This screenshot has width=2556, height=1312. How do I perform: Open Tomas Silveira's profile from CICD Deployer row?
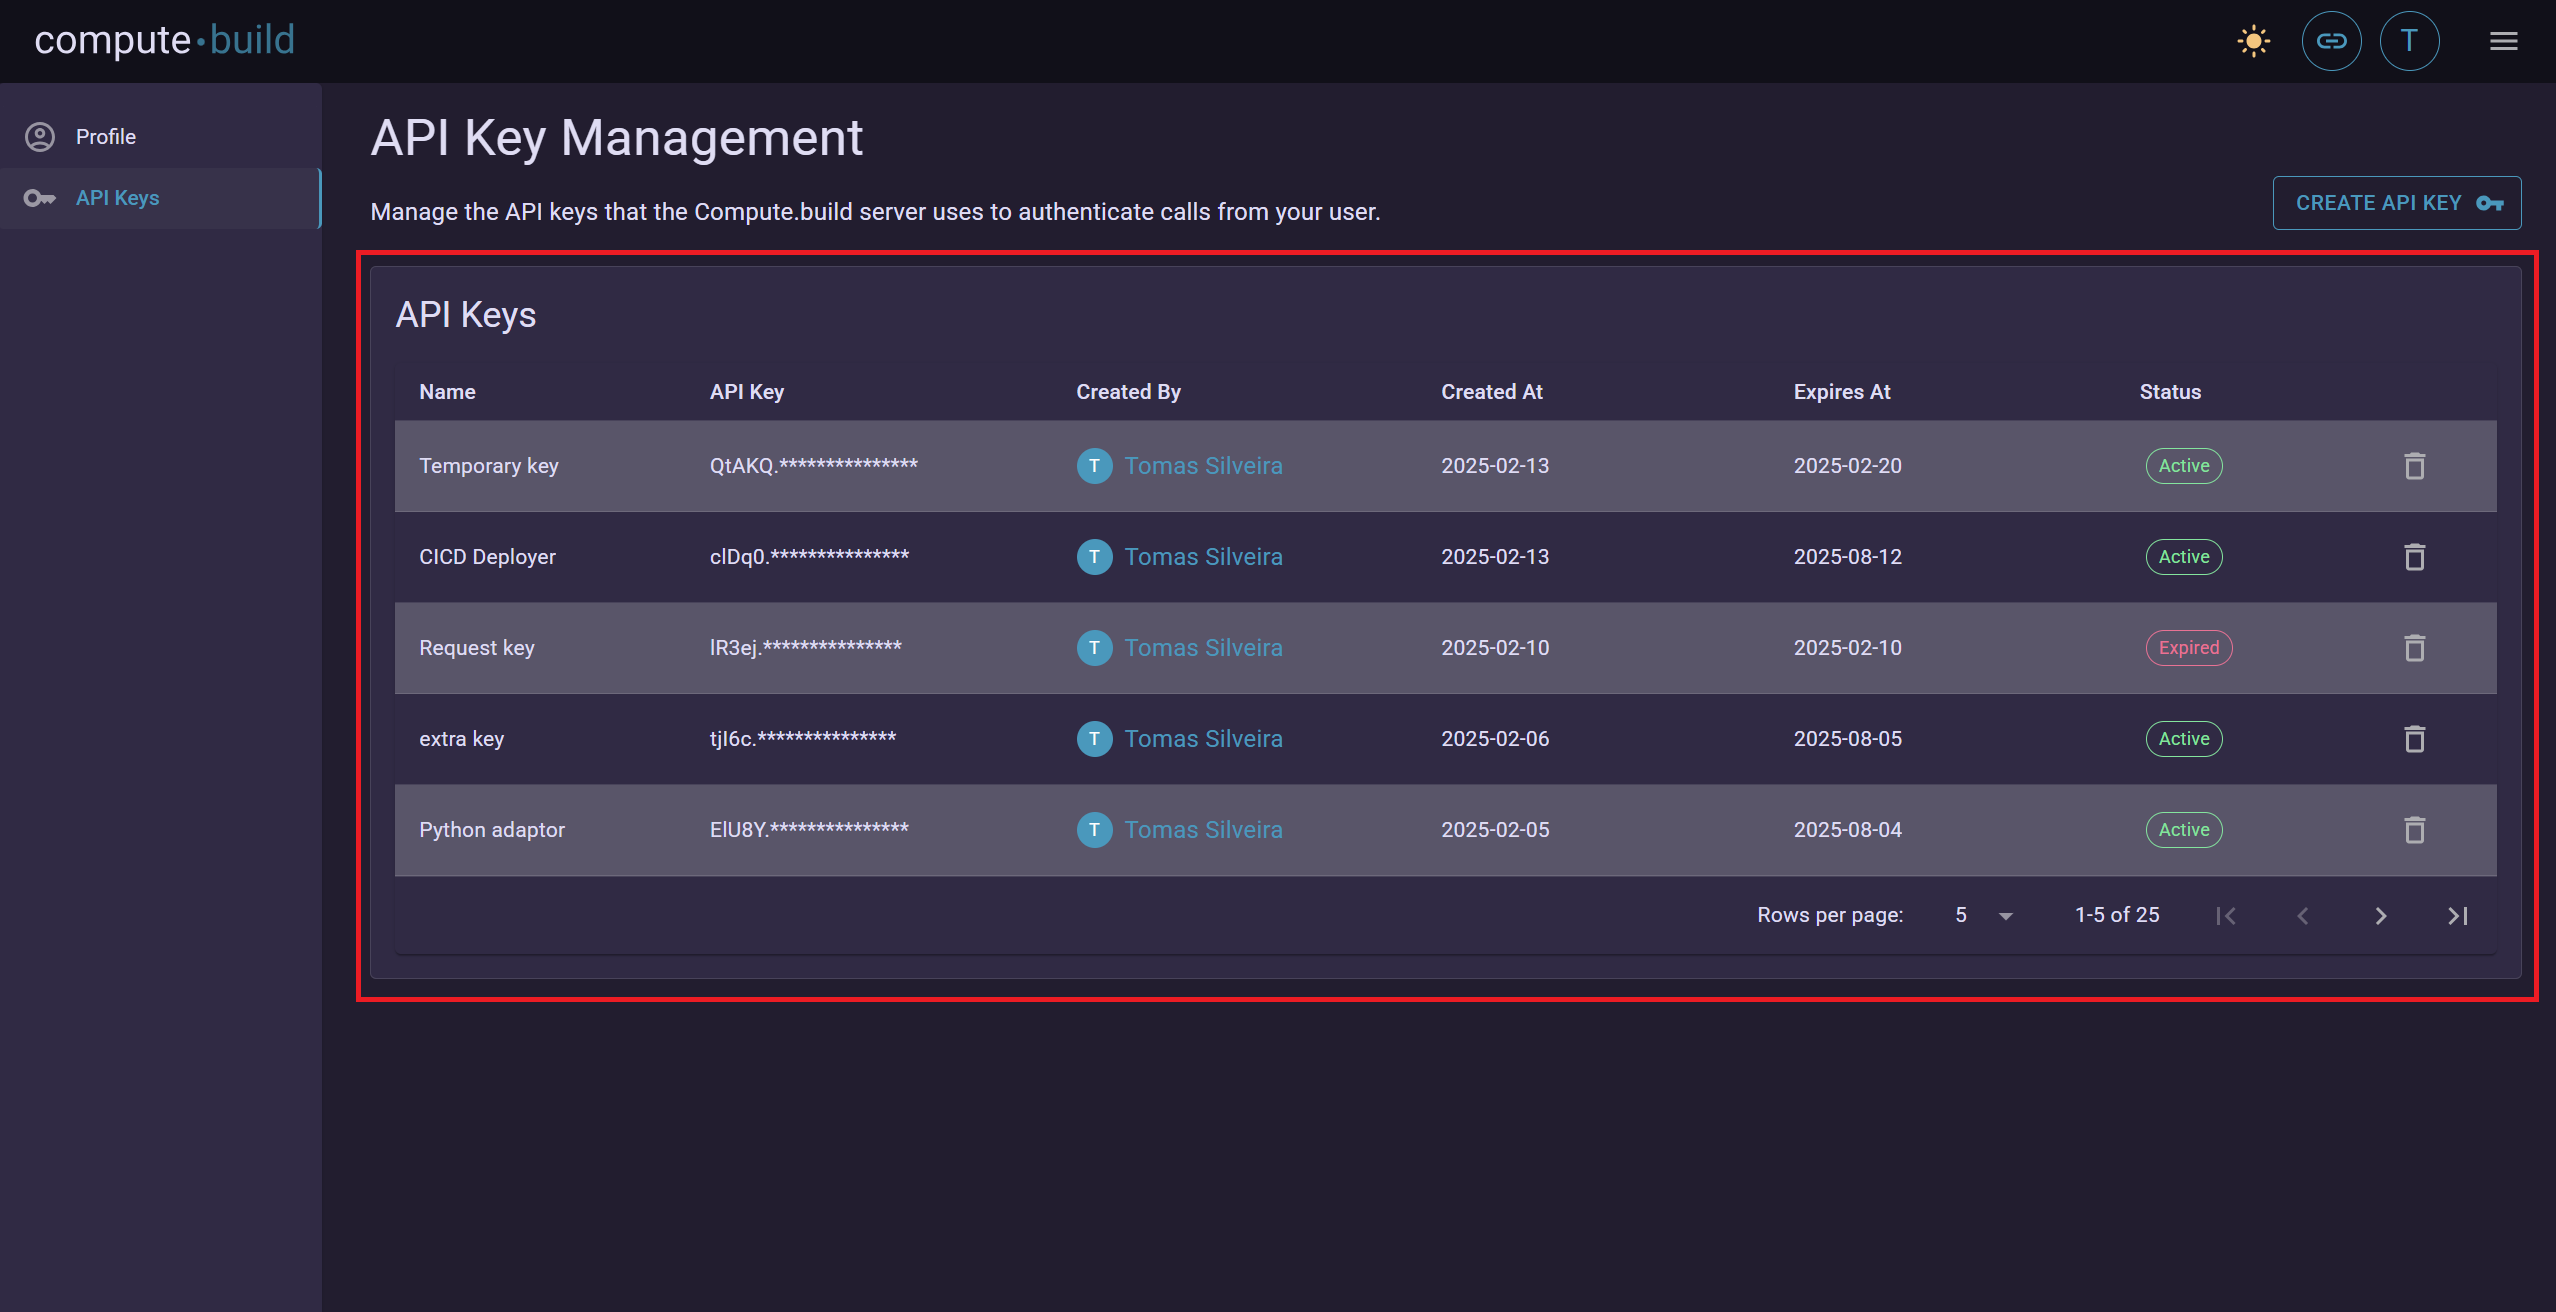tap(1203, 557)
